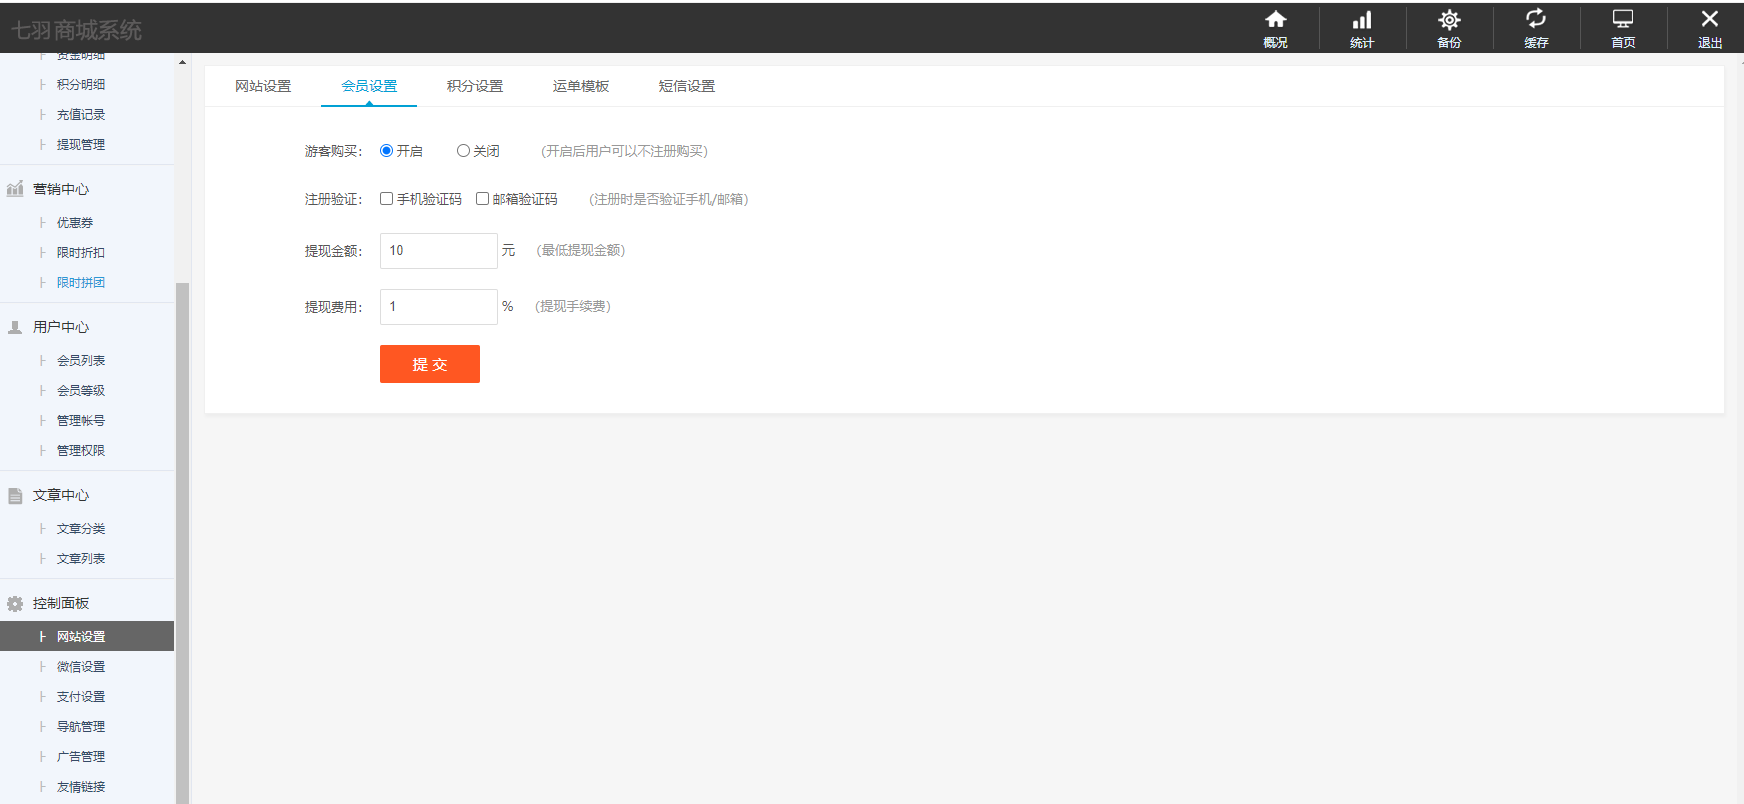
Task: Open the 首页 monitor icon
Action: tap(1623, 20)
